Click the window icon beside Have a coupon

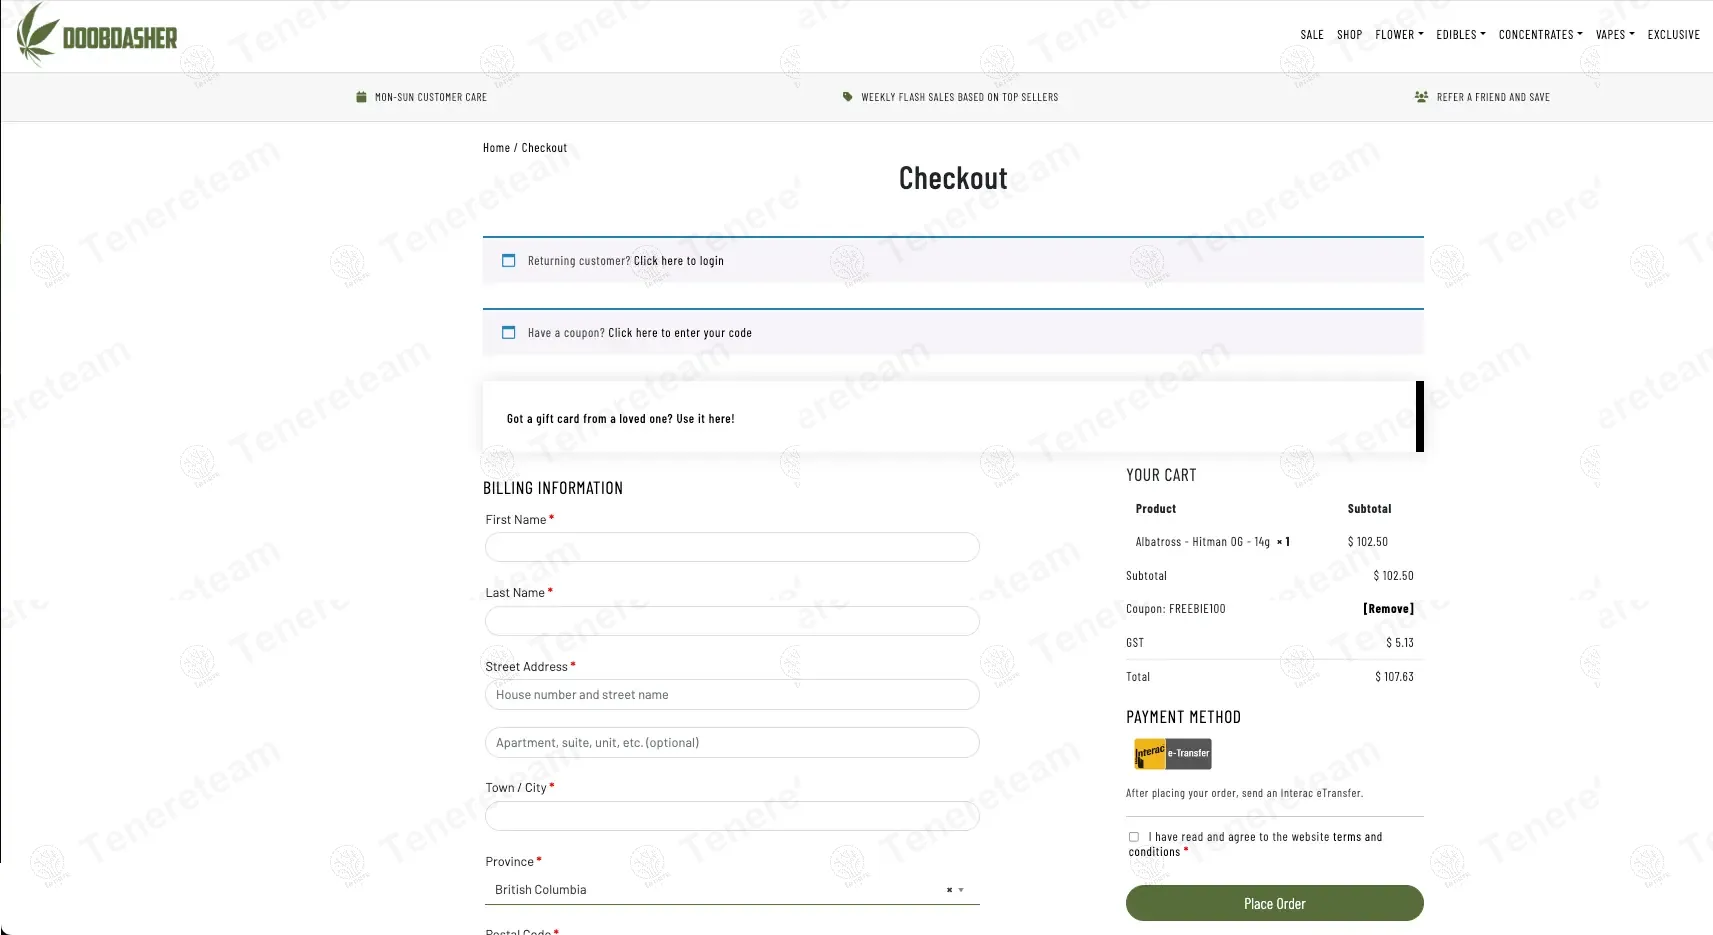tap(508, 332)
